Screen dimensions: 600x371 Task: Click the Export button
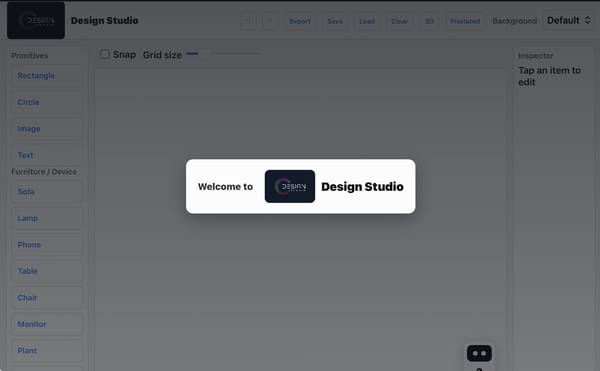pyautogui.click(x=300, y=21)
